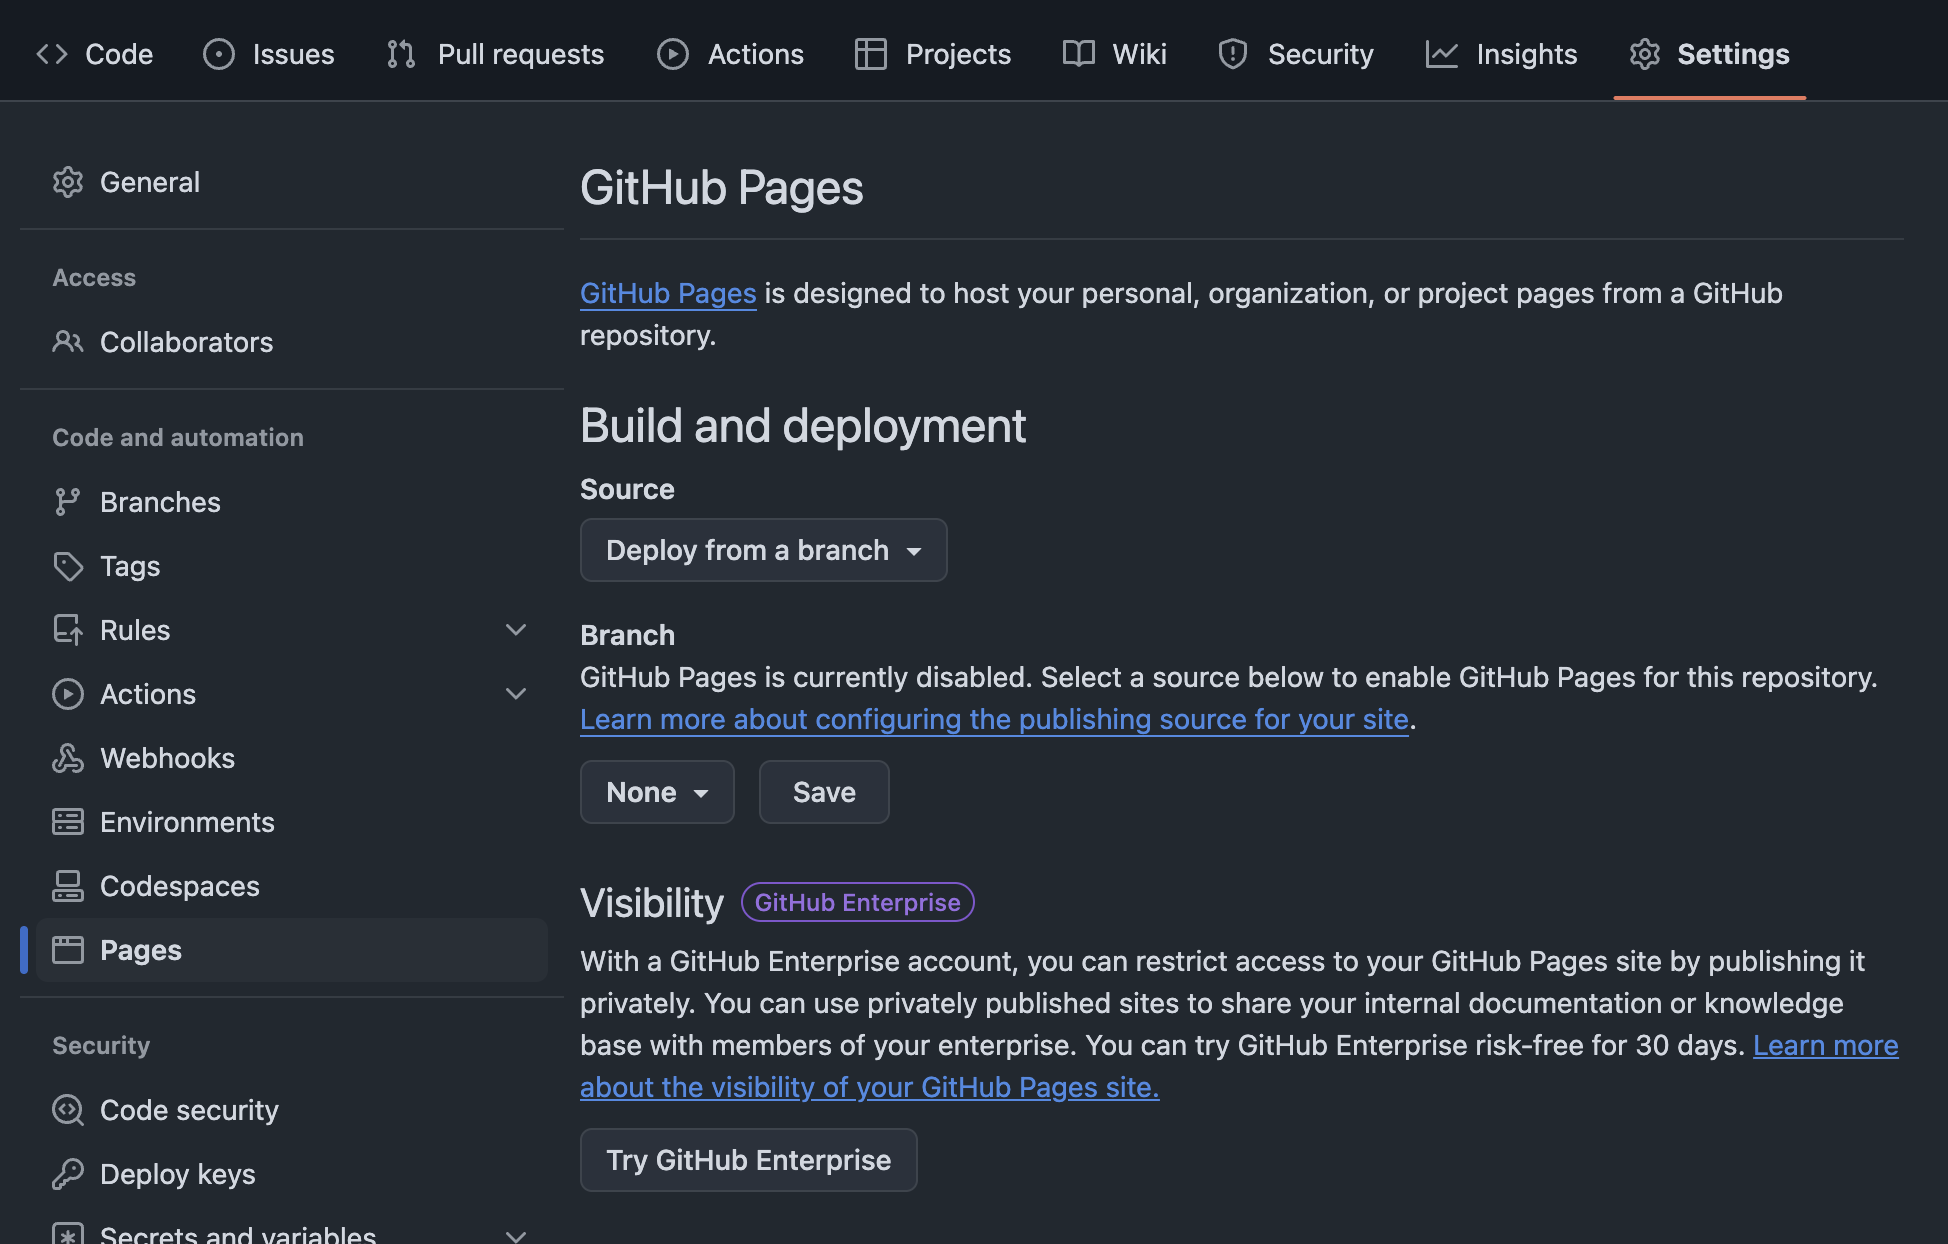Open General settings in sidebar
Image resolution: width=1948 pixels, height=1244 pixels.
point(291,182)
